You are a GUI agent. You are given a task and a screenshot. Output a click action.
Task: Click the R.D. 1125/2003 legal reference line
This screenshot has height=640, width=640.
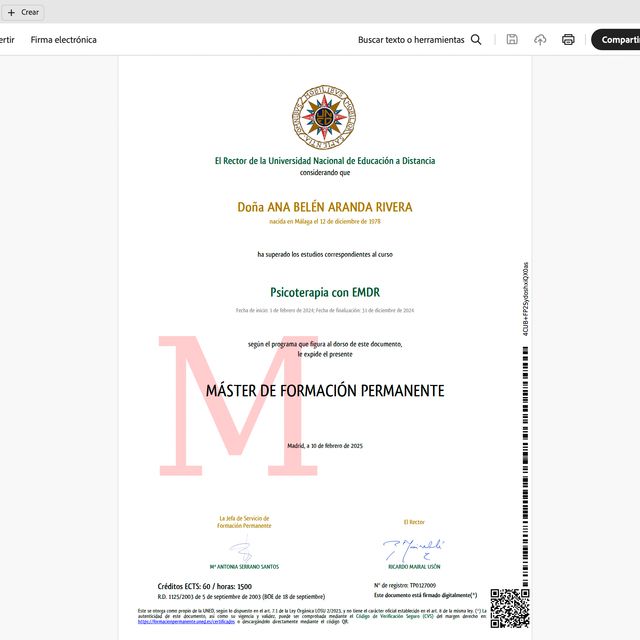click(x=241, y=597)
